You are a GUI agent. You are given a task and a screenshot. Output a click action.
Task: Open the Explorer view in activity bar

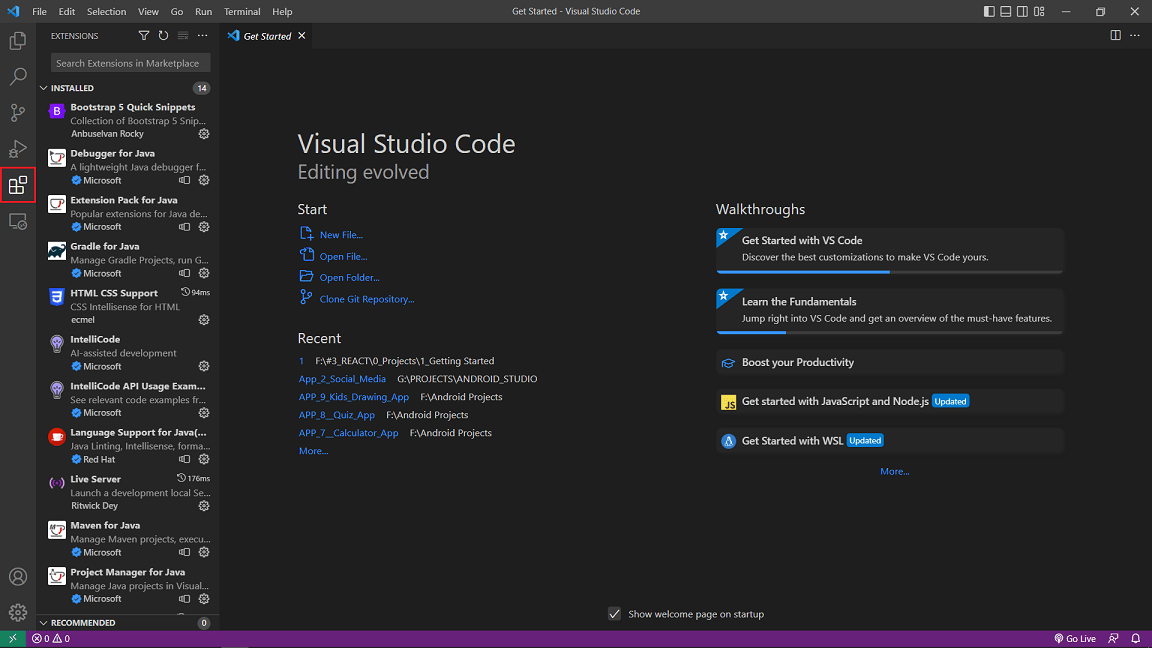pyautogui.click(x=18, y=40)
